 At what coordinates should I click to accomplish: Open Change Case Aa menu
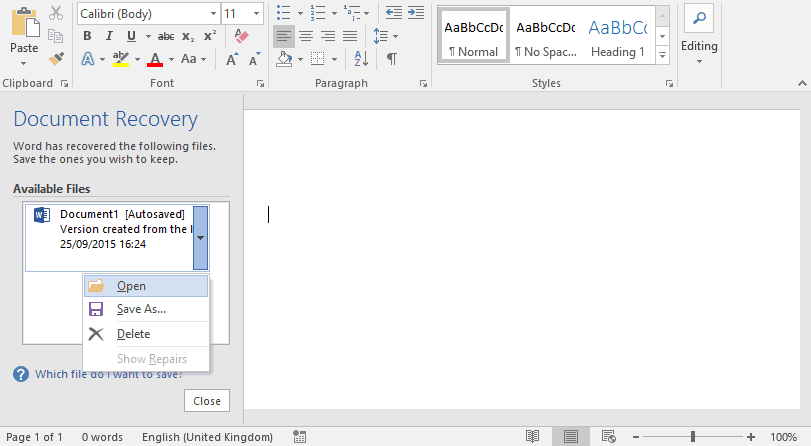pyautogui.click(x=189, y=59)
